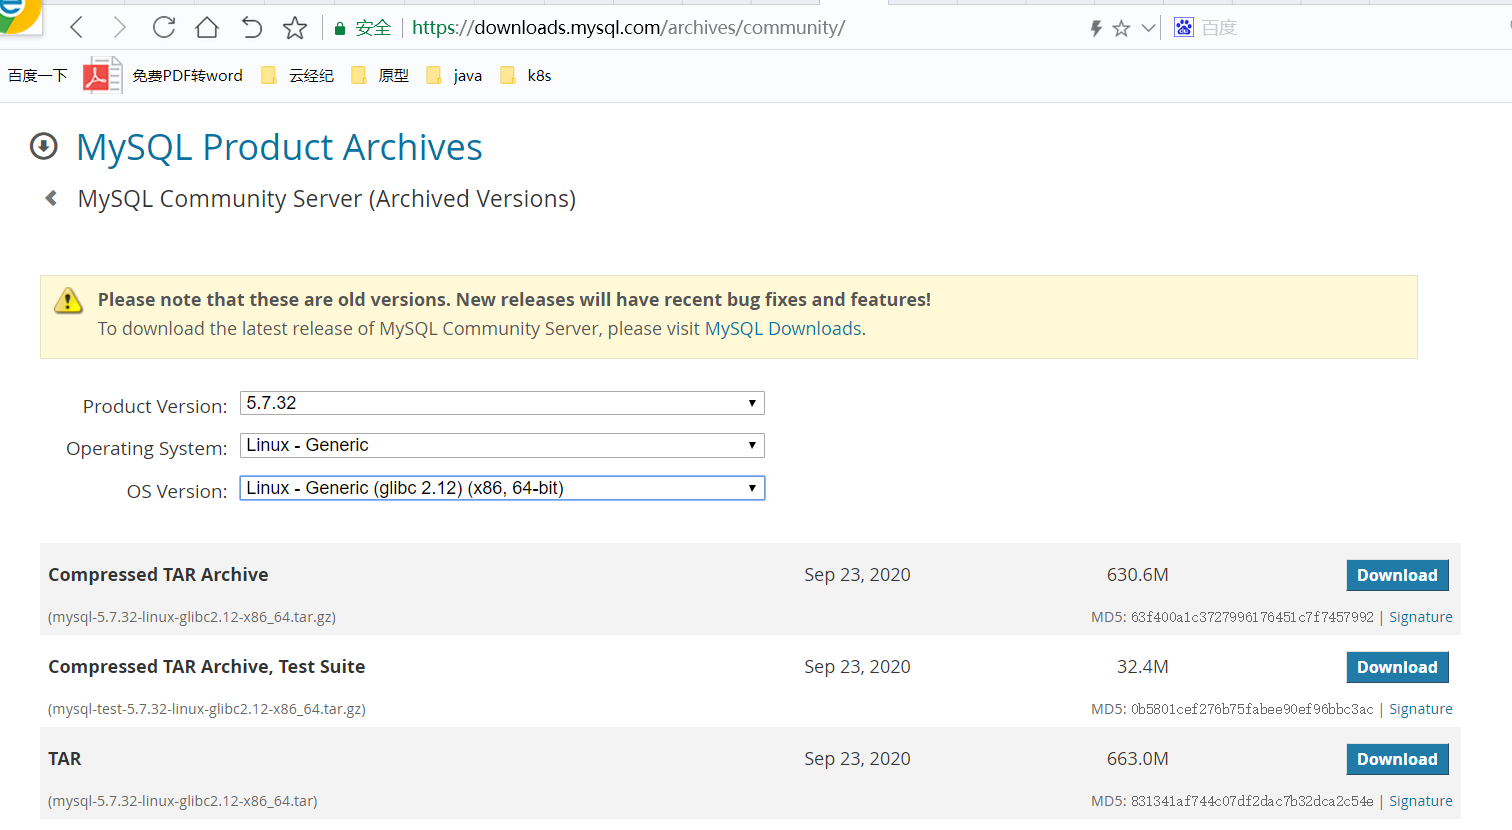Open the 百度一下 bookmark

[38, 75]
